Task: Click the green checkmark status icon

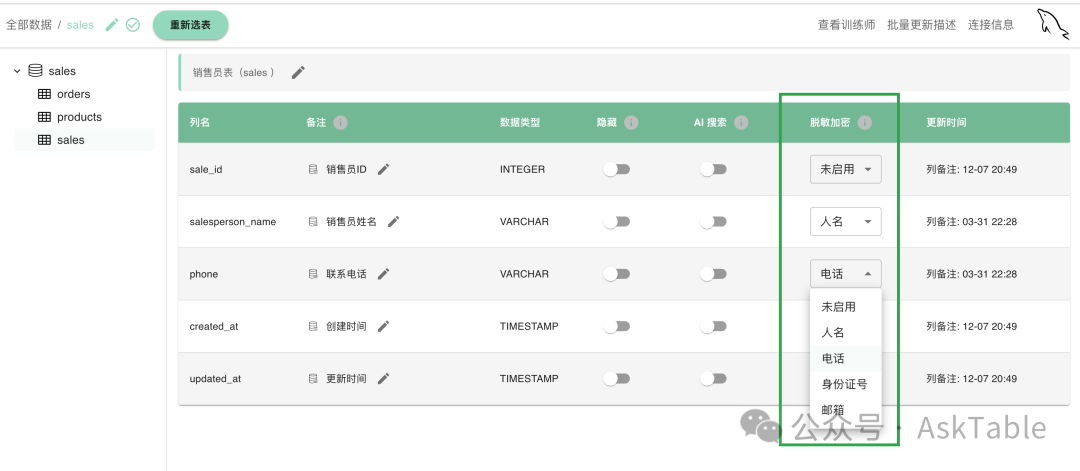Action: [x=133, y=25]
